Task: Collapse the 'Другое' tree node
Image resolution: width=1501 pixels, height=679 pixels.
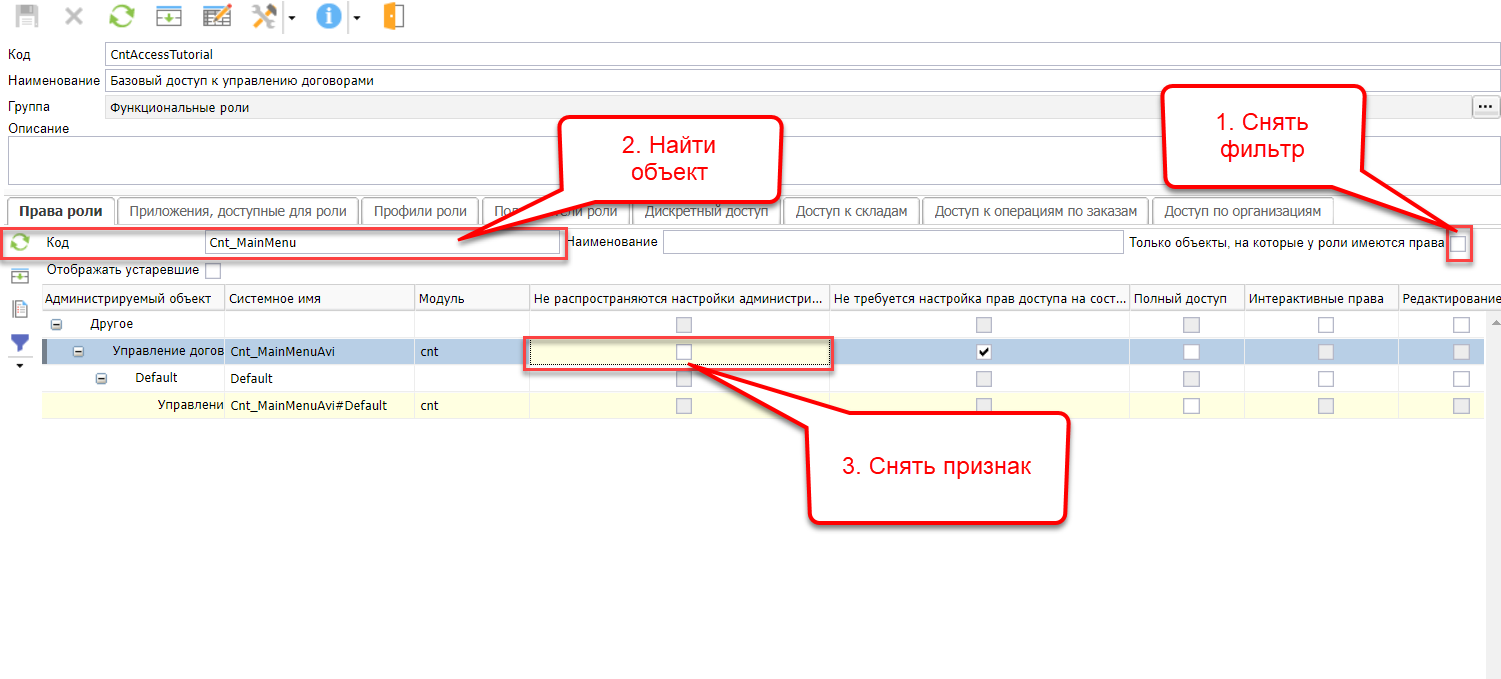Action: point(56,325)
